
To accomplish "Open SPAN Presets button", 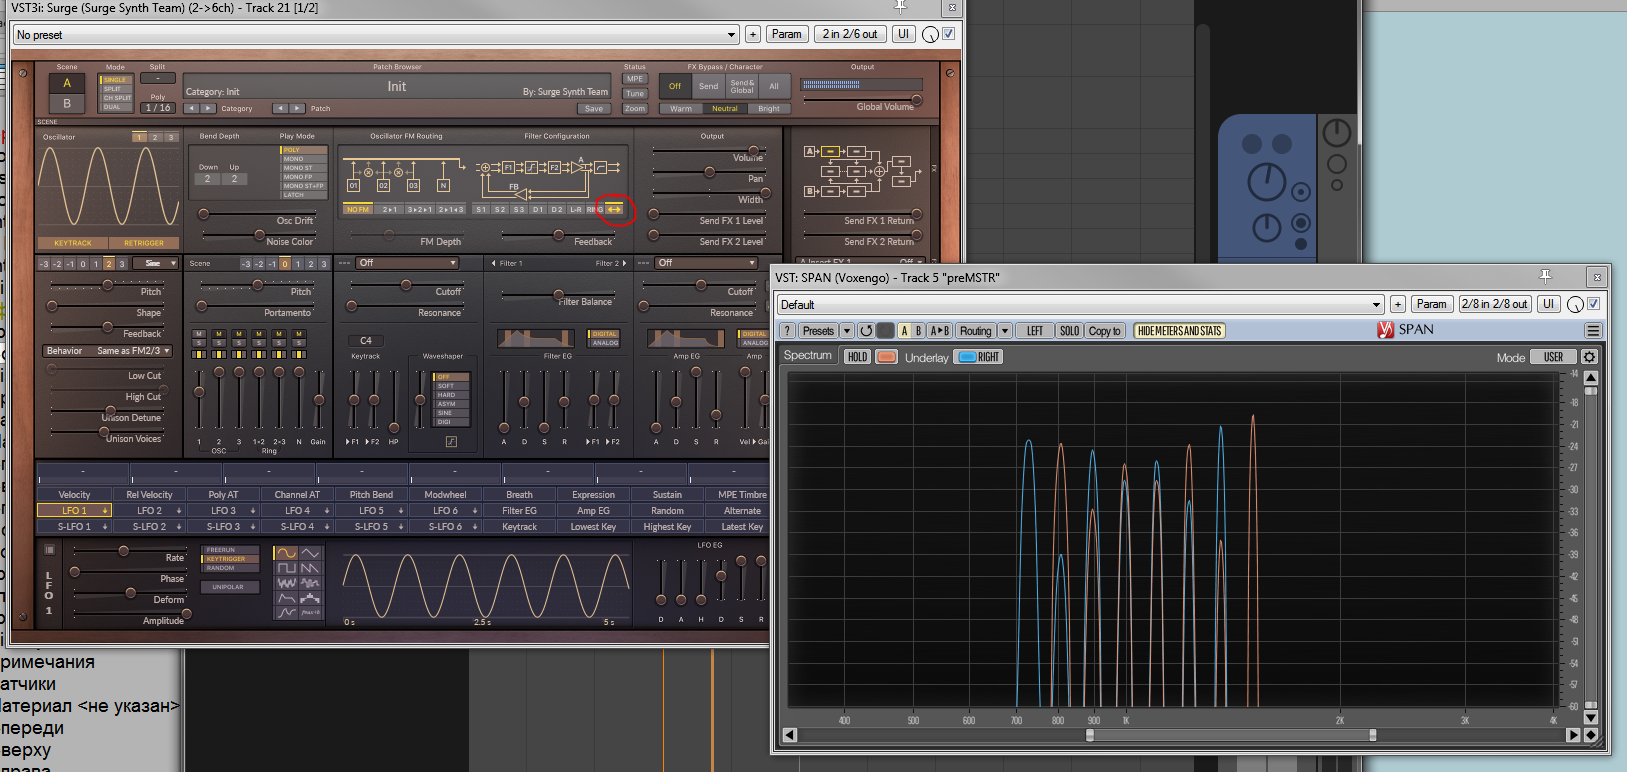I will [x=818, y=331].
